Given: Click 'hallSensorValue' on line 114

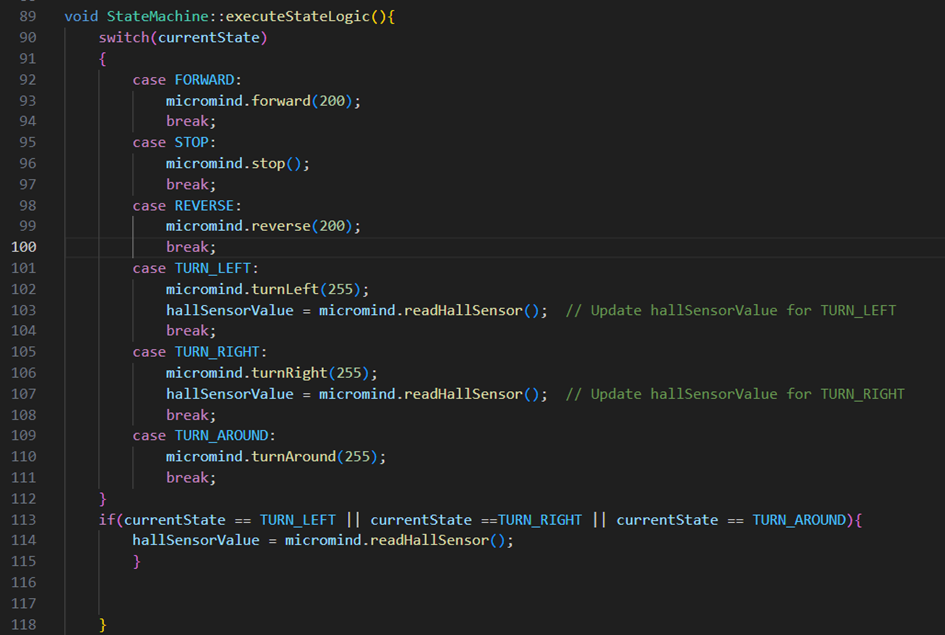Looking at the screenshot, I should click(196, 540).
